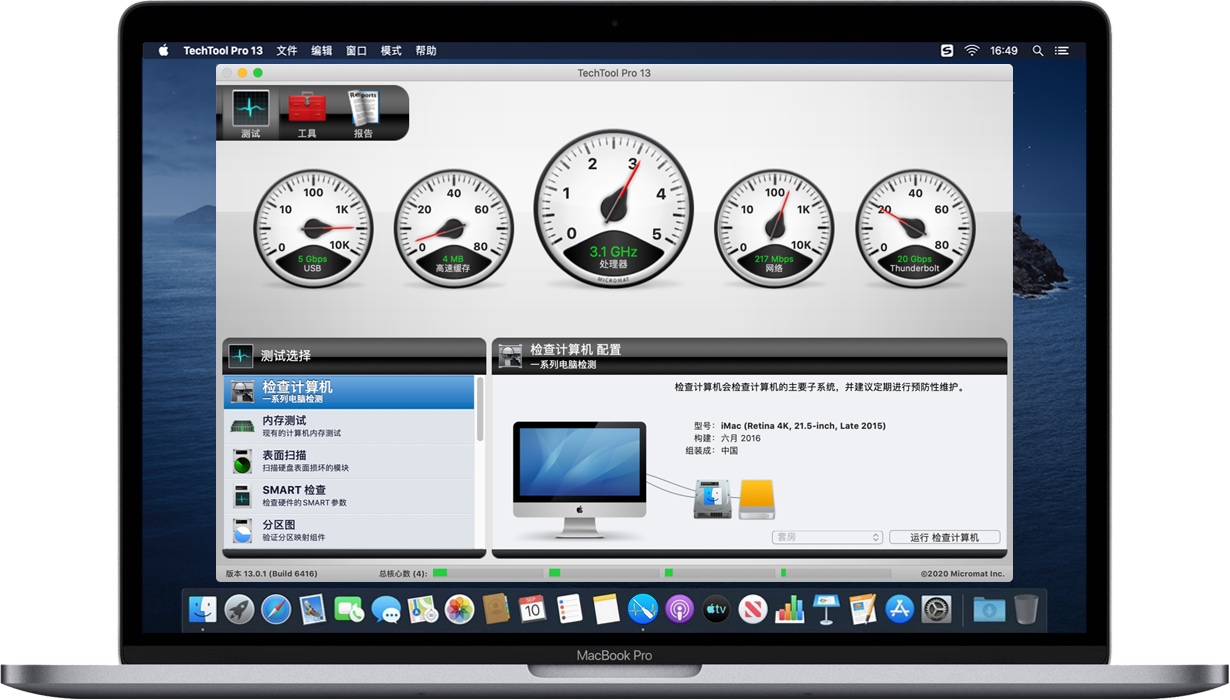The image size is (1230, 700).
Task: Open Spotlight search from the menu bar
Action: 1037,50
